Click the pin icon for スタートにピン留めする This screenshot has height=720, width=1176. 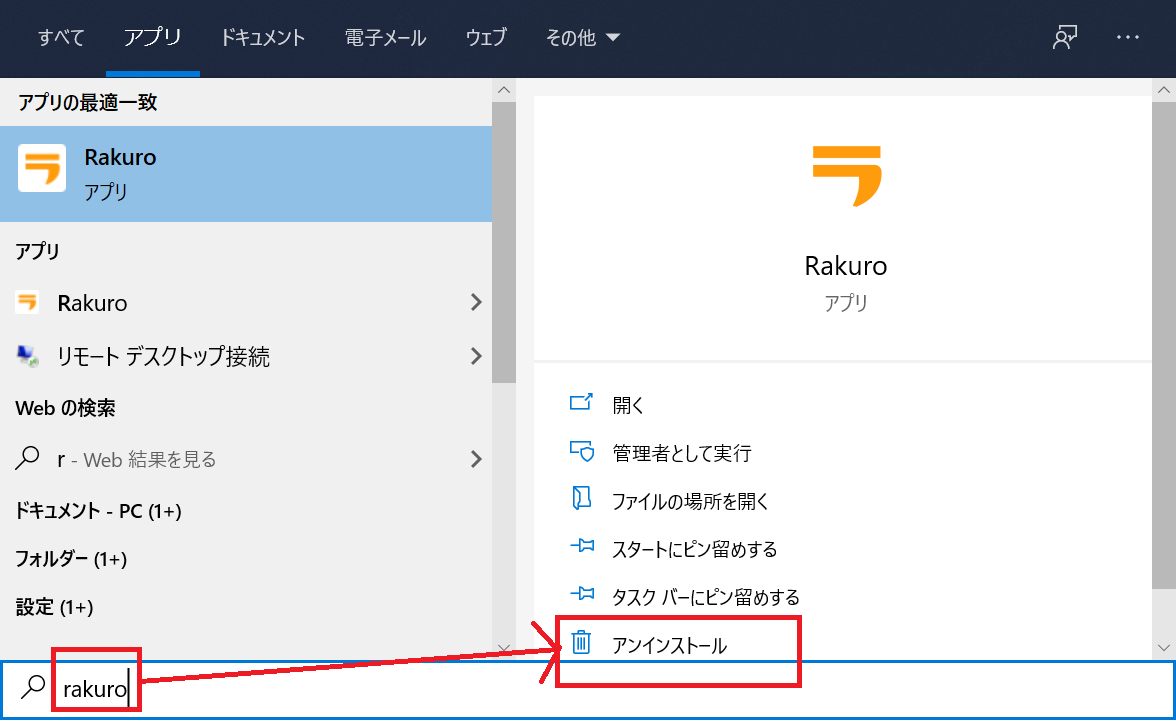pos(582,546)
